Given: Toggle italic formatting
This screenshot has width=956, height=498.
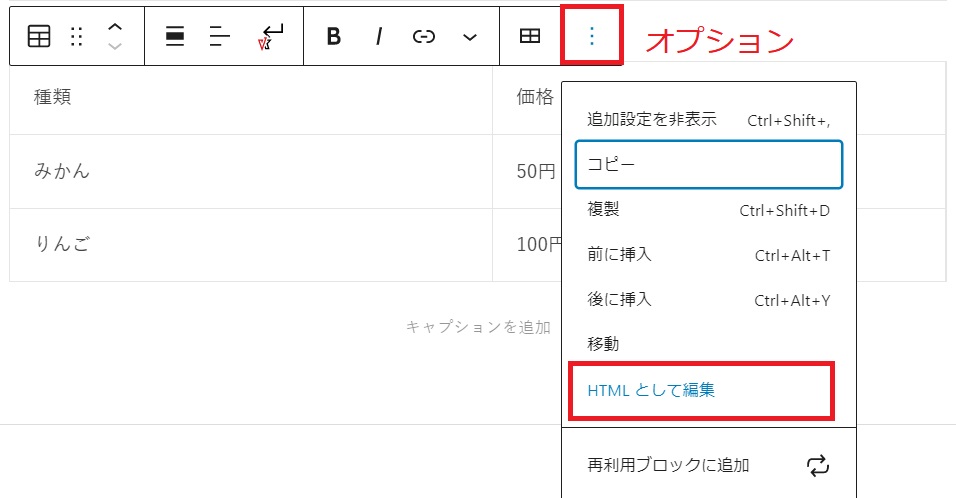Looking at the screenshot, I should coord(379,37).
